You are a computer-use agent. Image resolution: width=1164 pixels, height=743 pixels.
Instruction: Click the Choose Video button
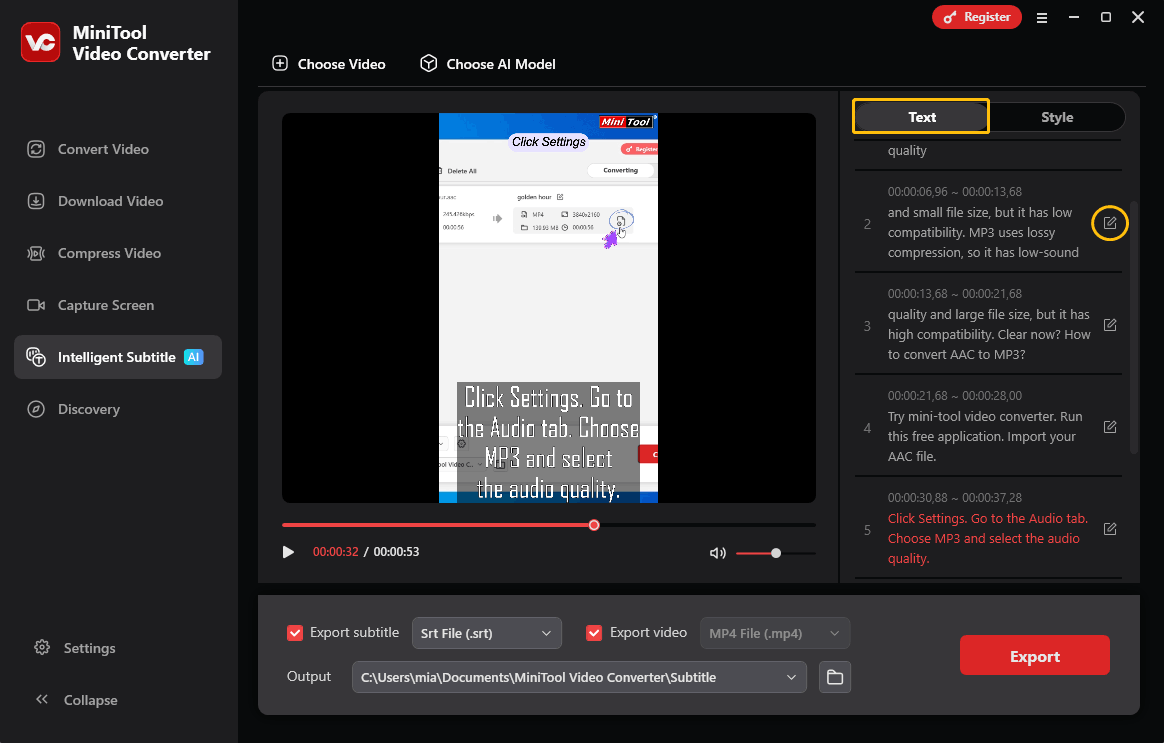(329, 64)
